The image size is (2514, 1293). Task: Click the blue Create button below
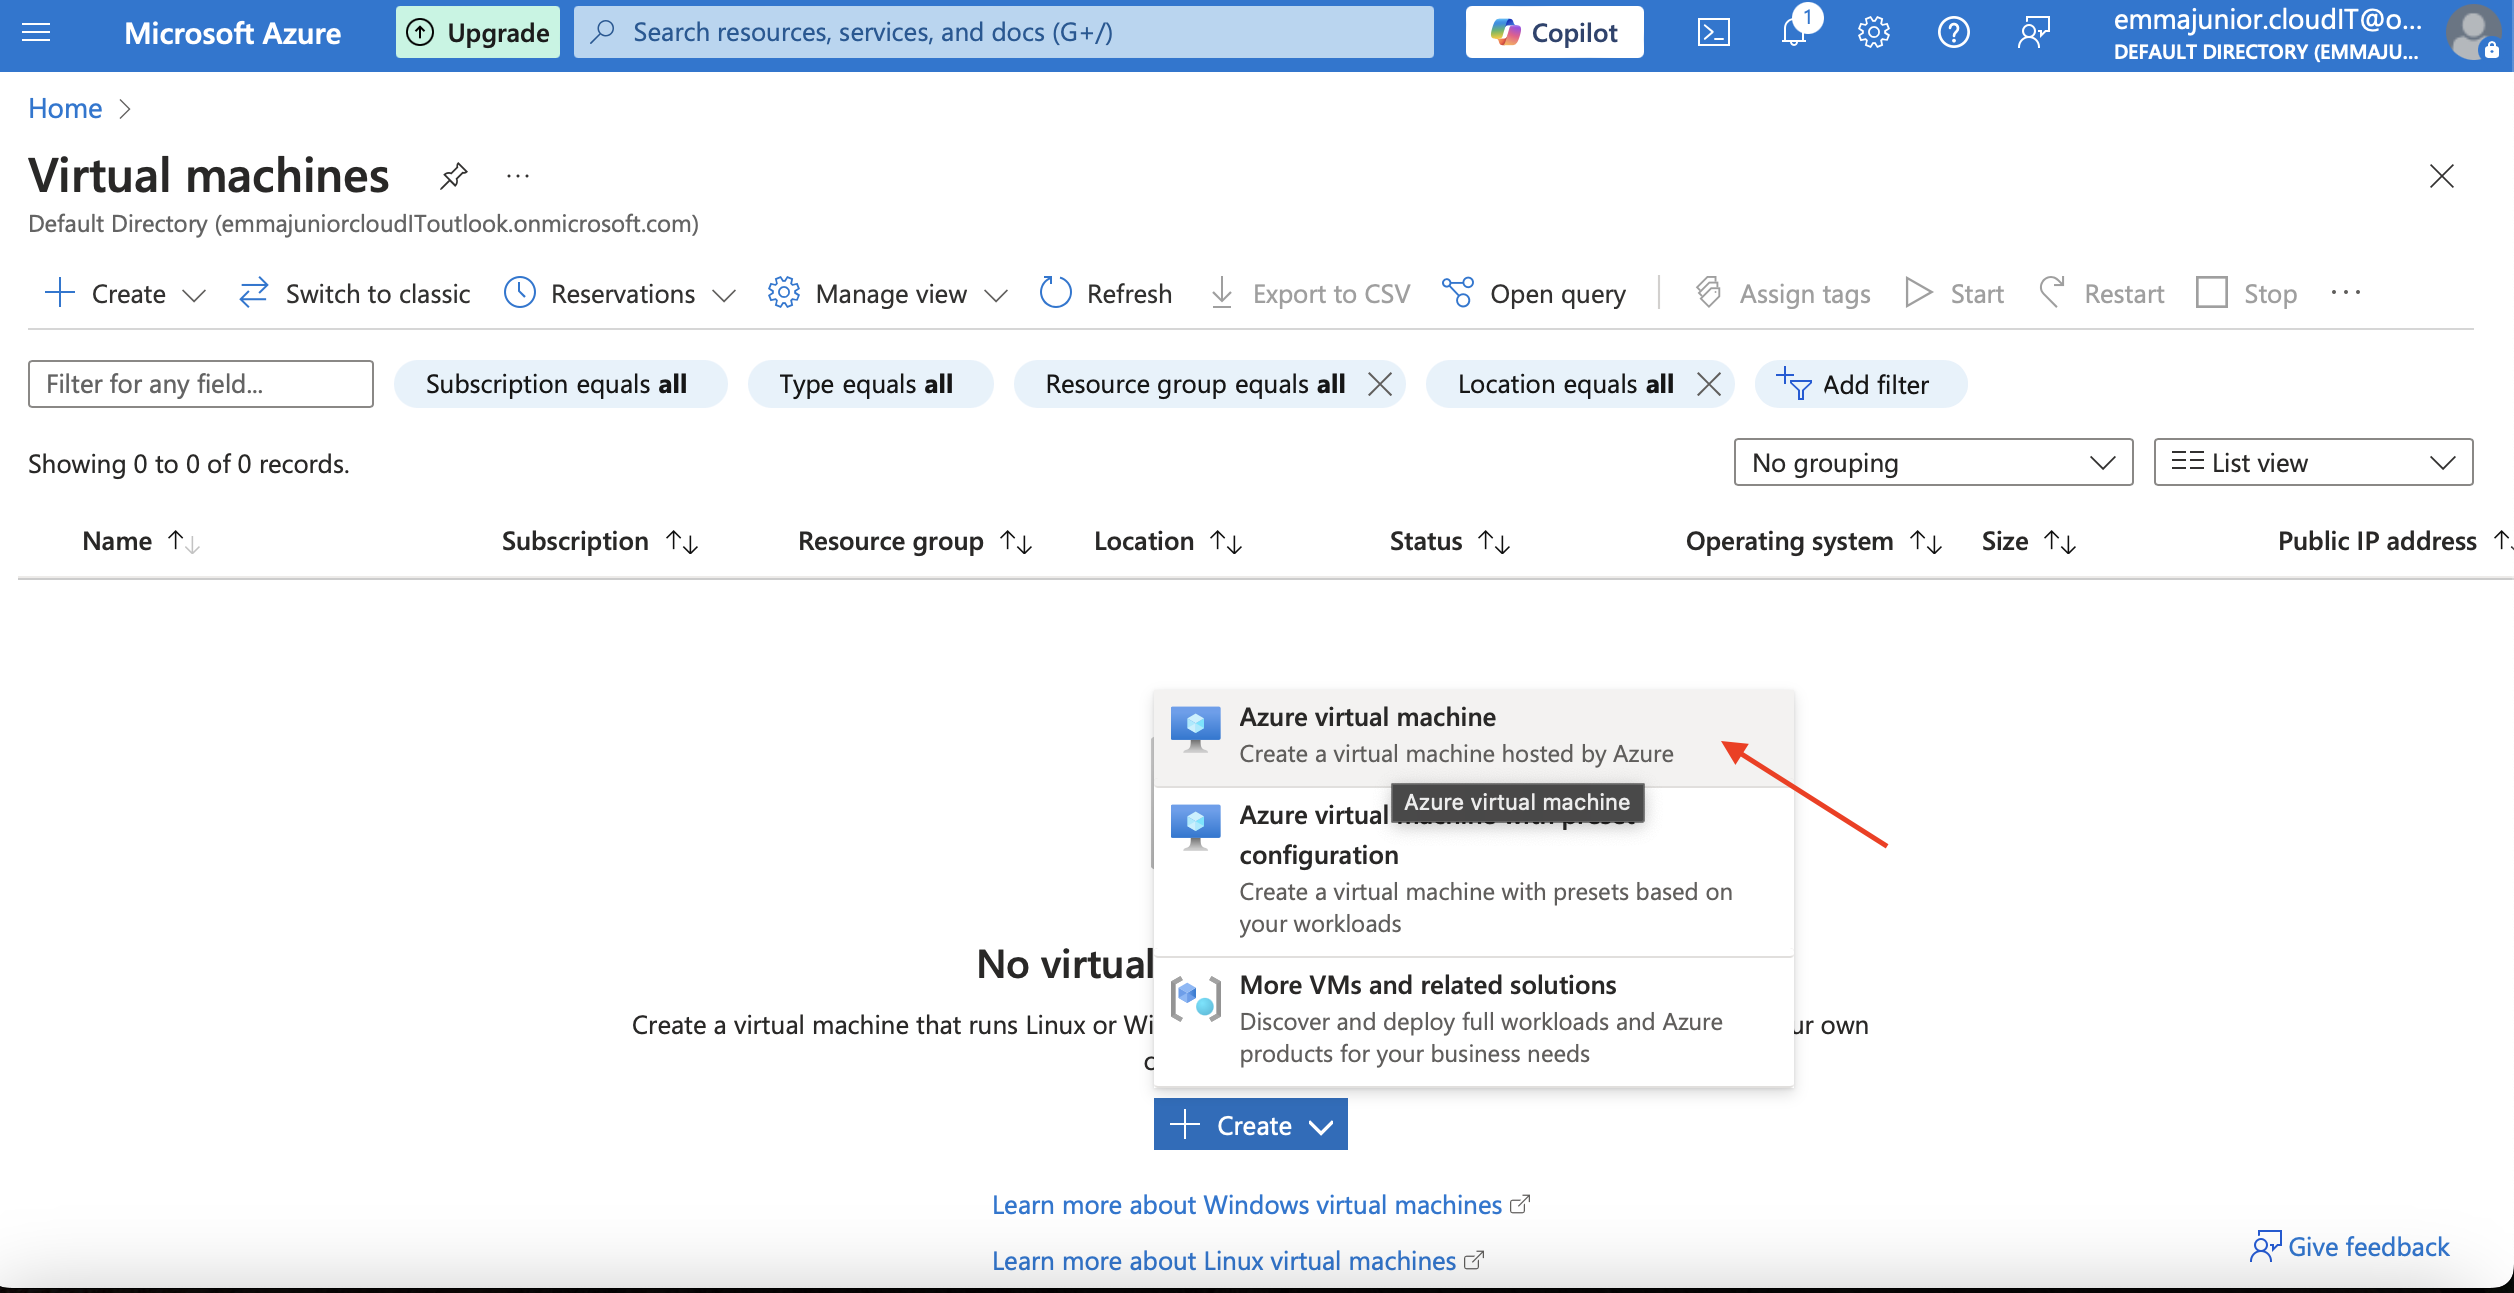(x=1250, y=1125)
